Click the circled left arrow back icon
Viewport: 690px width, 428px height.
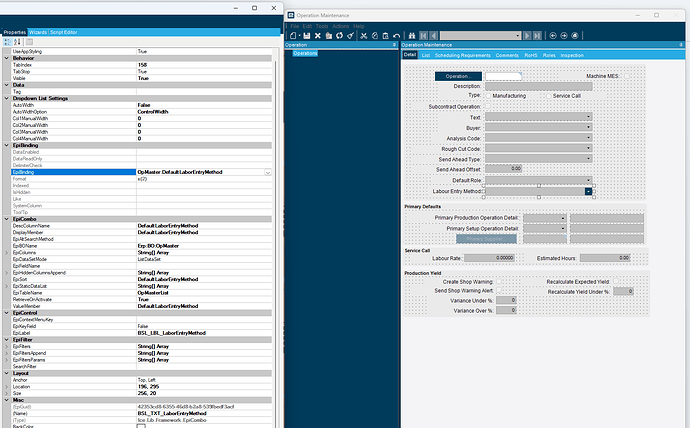553,36
